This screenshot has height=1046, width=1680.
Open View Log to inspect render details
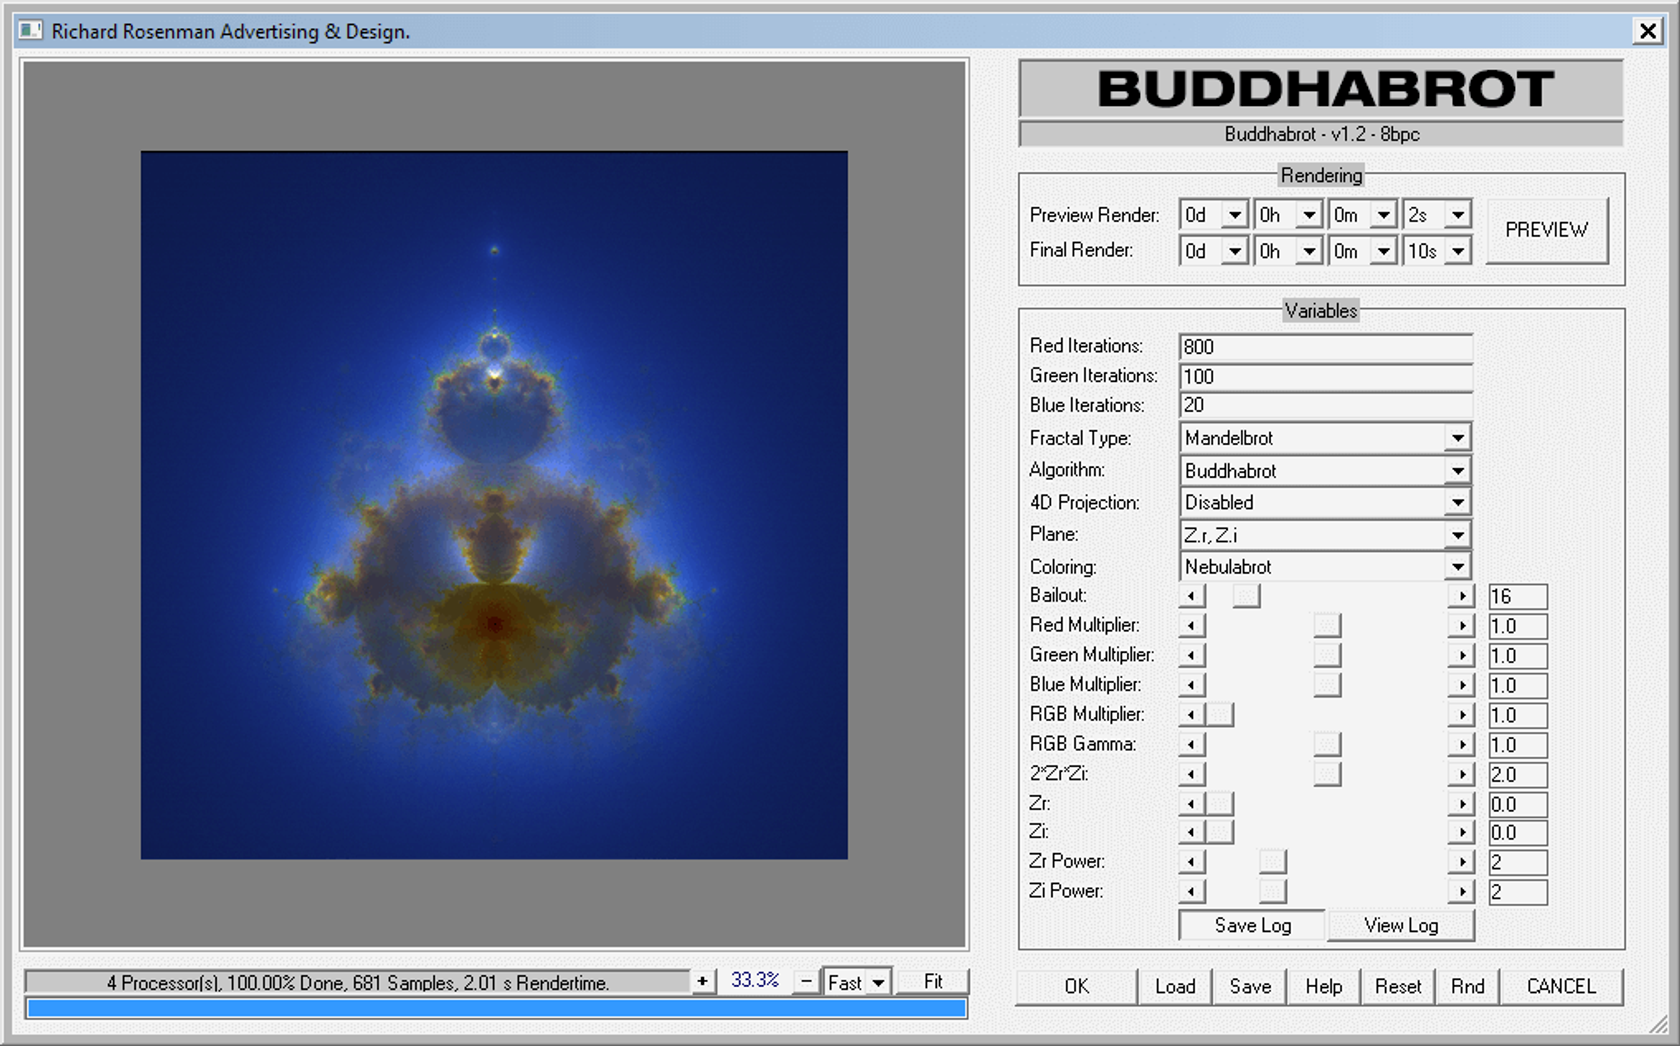pyautogui.click(x=1400, y=925)
